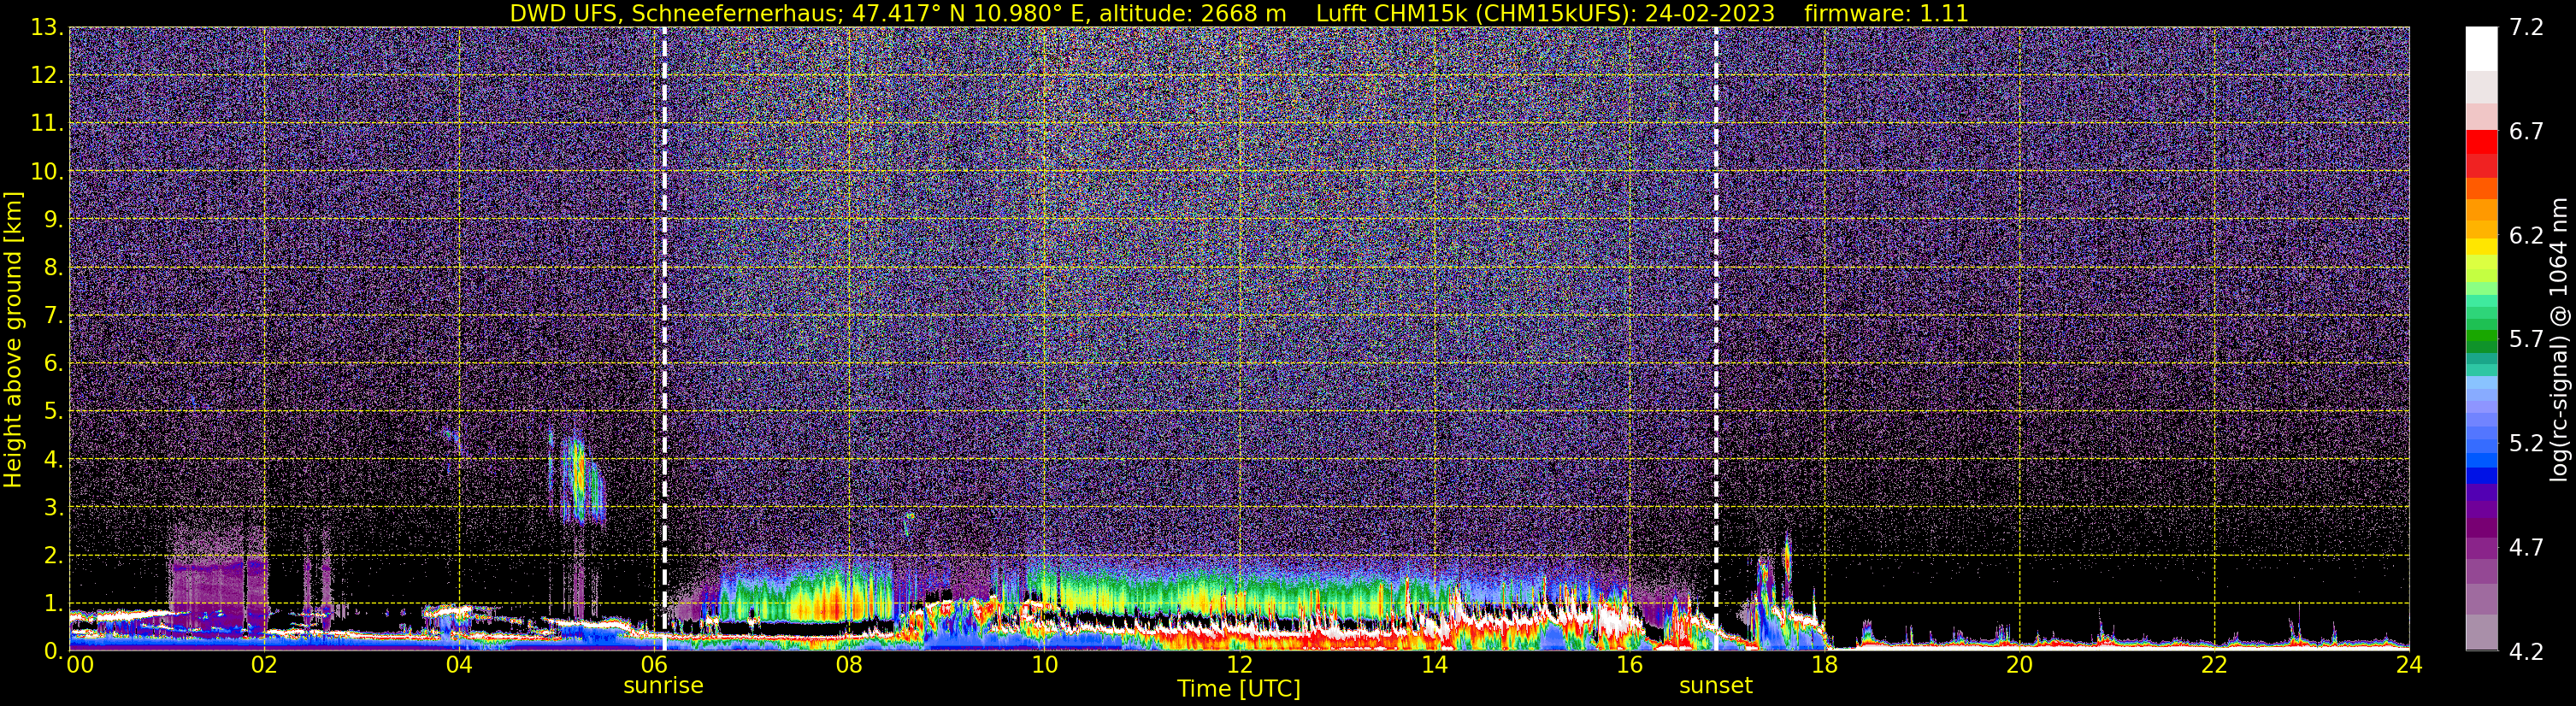Click the '14' tick label on the time axis
The image size is (2576, 706).
pyautogui.click(x=1434, y=665)
